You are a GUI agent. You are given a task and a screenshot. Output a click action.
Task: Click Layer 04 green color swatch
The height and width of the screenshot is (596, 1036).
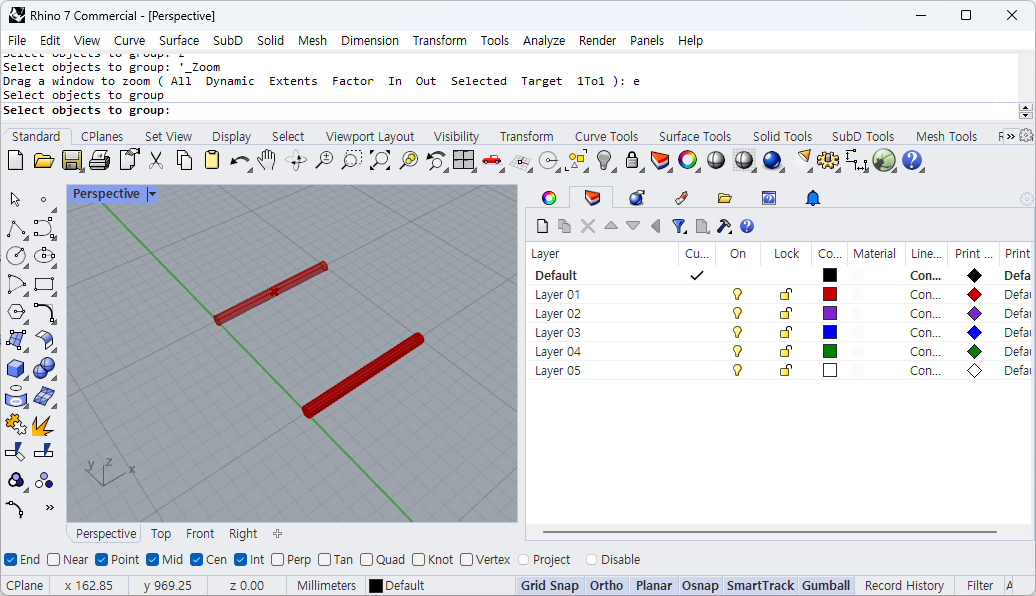(x=830, y=352)
